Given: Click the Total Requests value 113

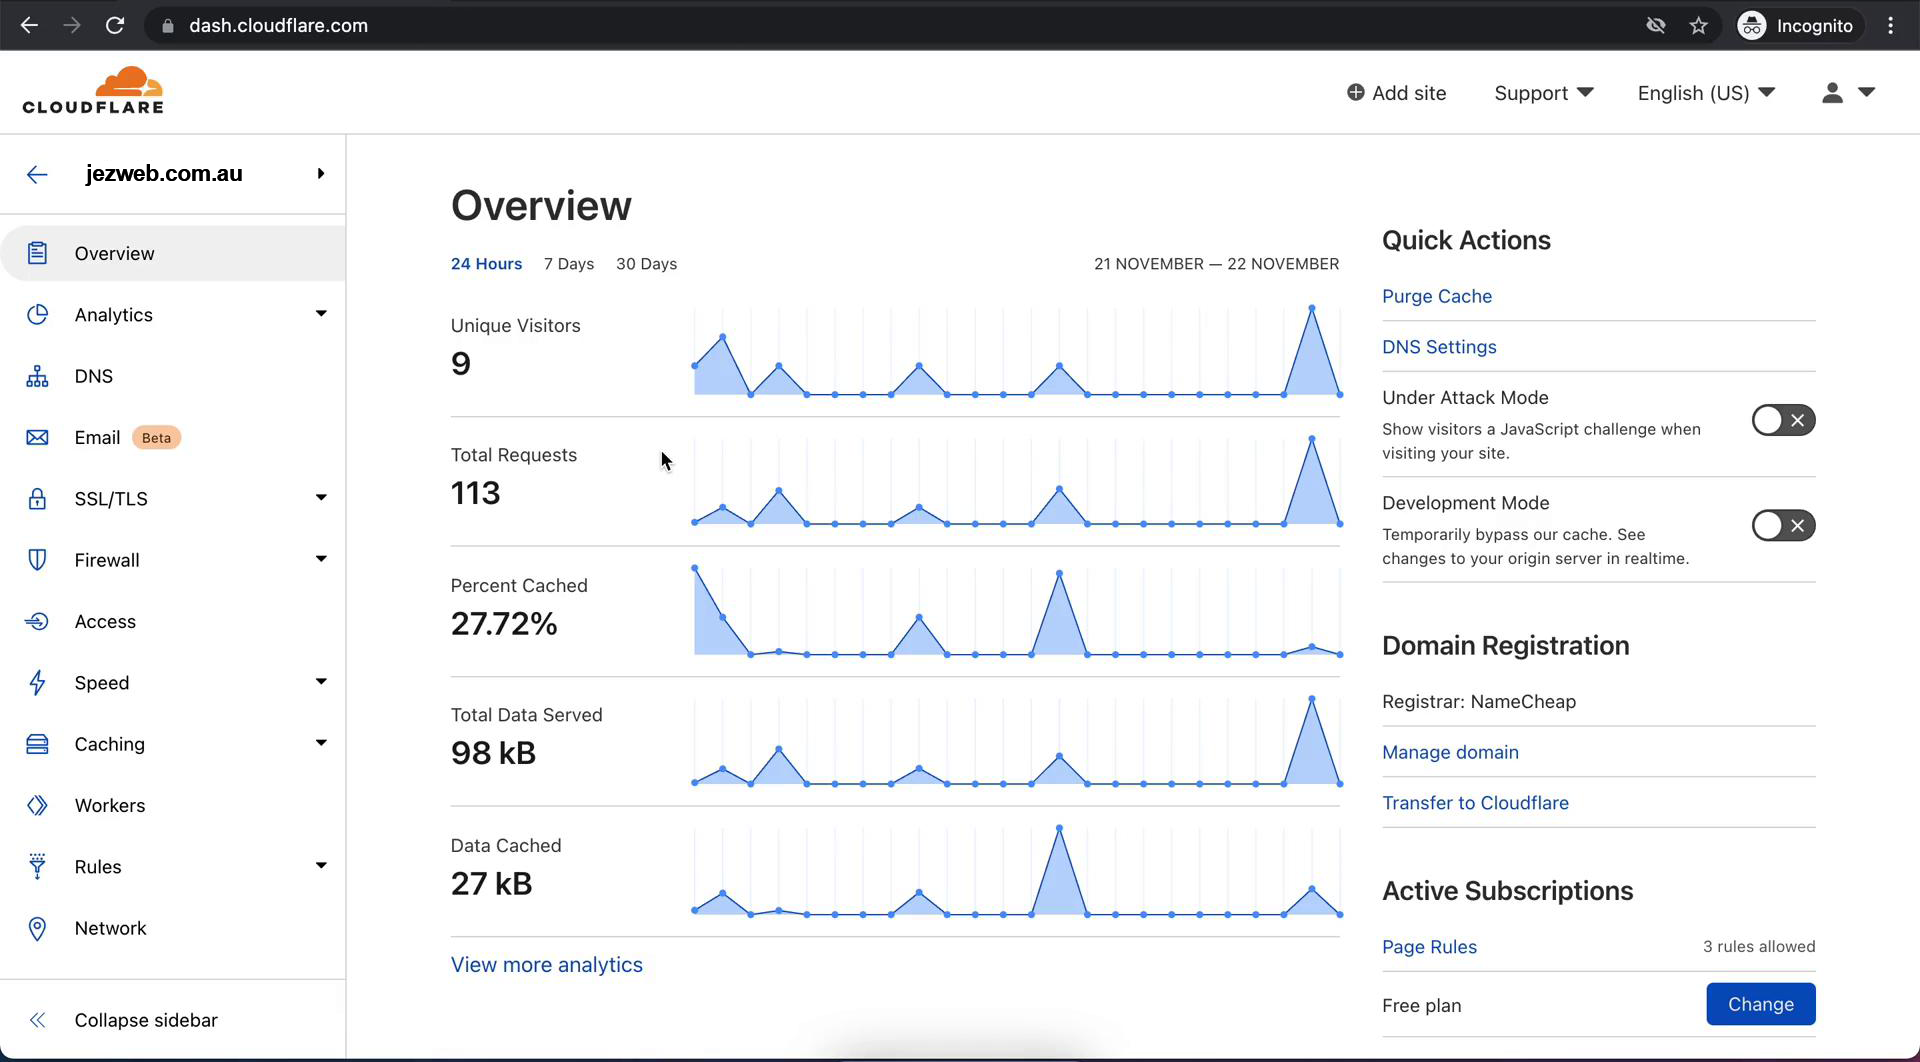Looking at the screenshot, I should pos(475,493).
